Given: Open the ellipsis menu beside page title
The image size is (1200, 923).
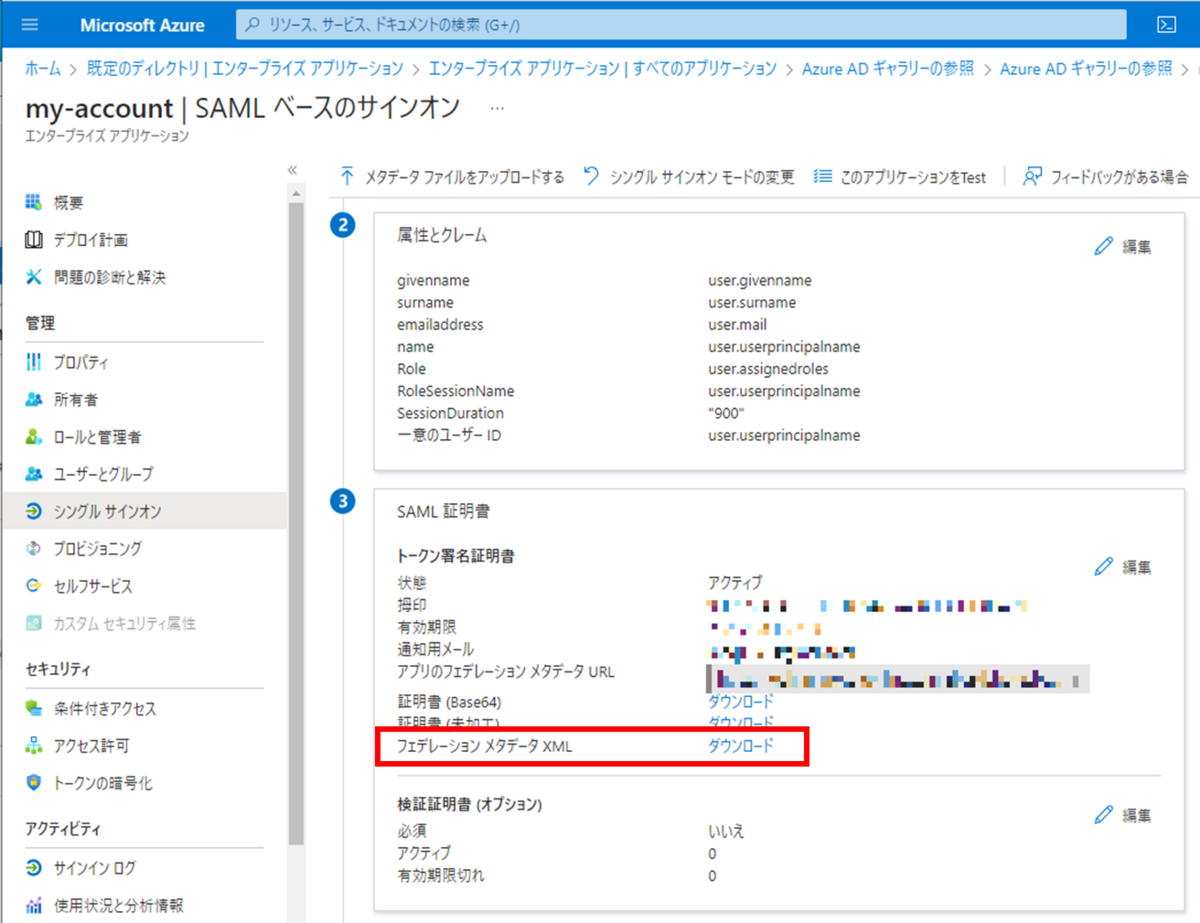Looking at the screenshot, I should pyautogui.click(x=498, y=107).
